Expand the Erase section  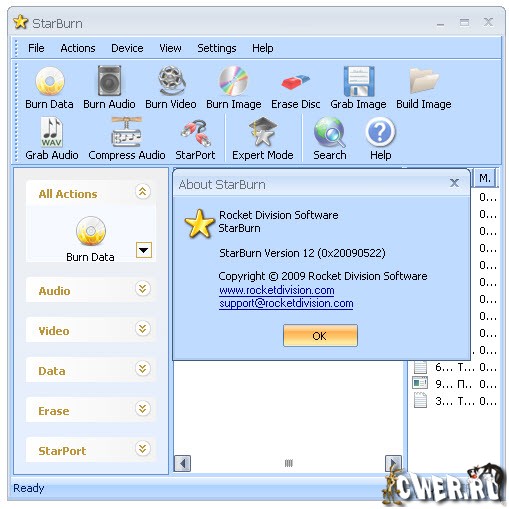pos(143,409)
